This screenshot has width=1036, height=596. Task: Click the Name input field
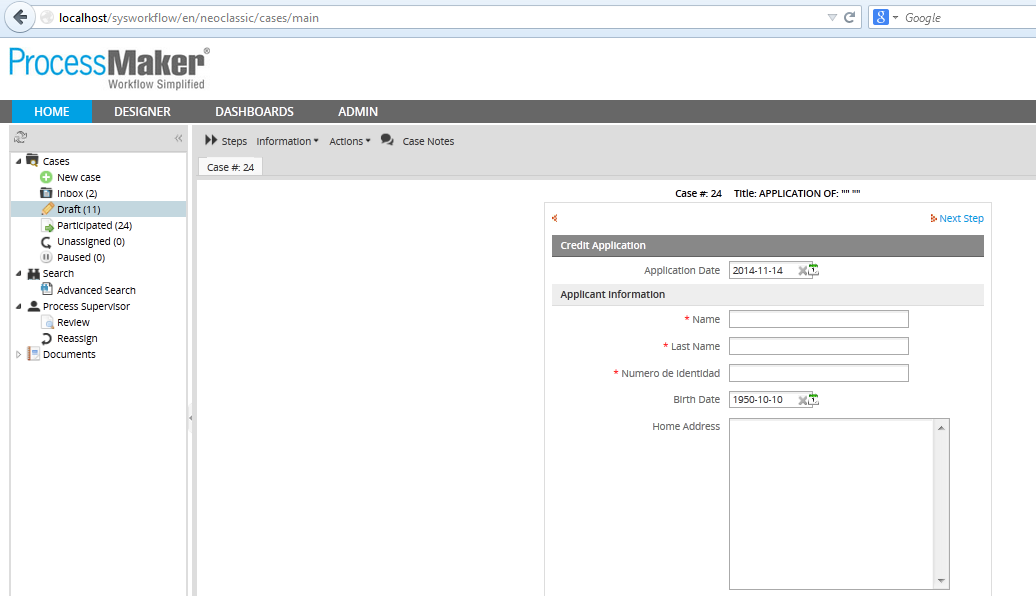[818, 319]
